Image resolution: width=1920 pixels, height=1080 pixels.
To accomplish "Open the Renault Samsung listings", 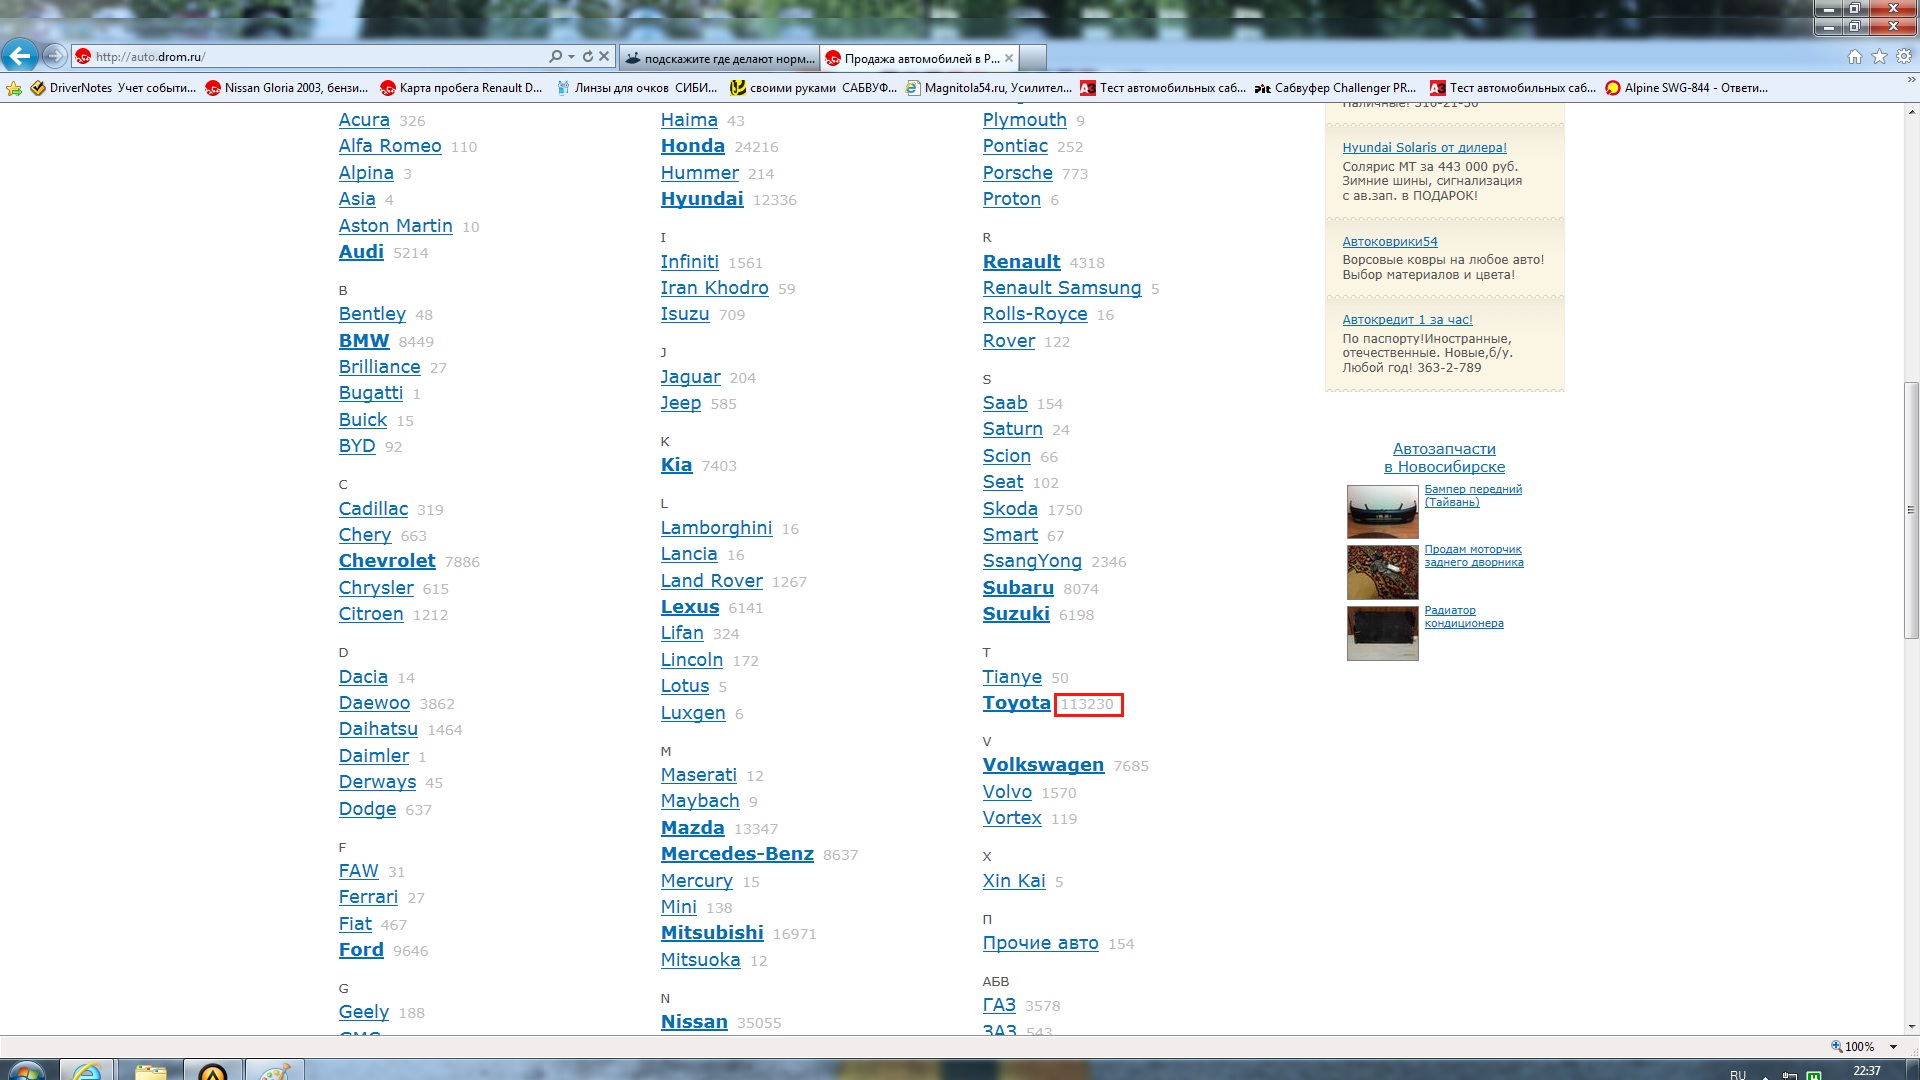I will (x=1061, y=288).
